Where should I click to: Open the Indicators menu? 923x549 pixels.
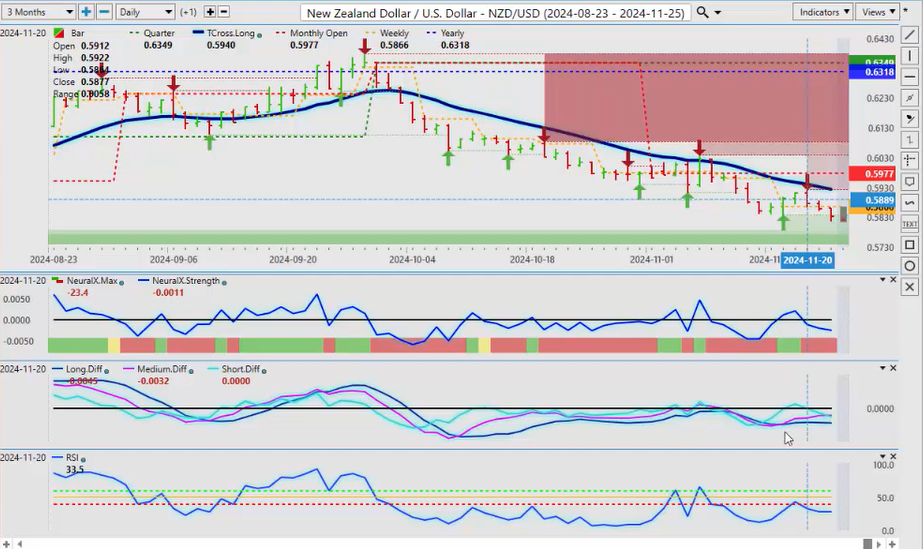tap(822, 12)
